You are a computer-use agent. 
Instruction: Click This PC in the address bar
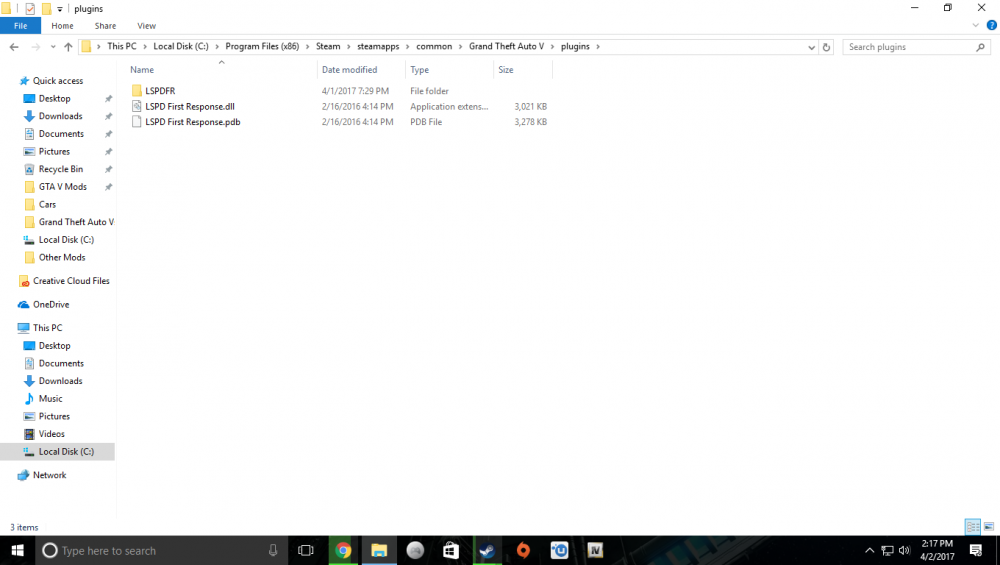[122, 47]
